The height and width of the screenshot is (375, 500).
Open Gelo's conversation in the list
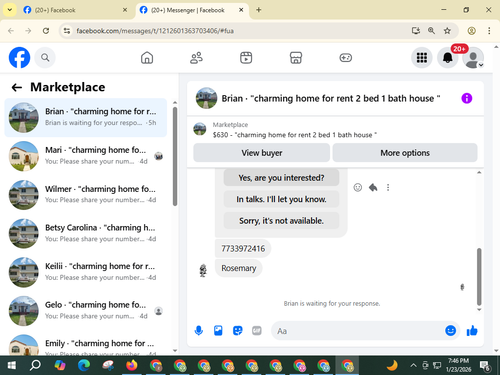(x=86, y=311)
